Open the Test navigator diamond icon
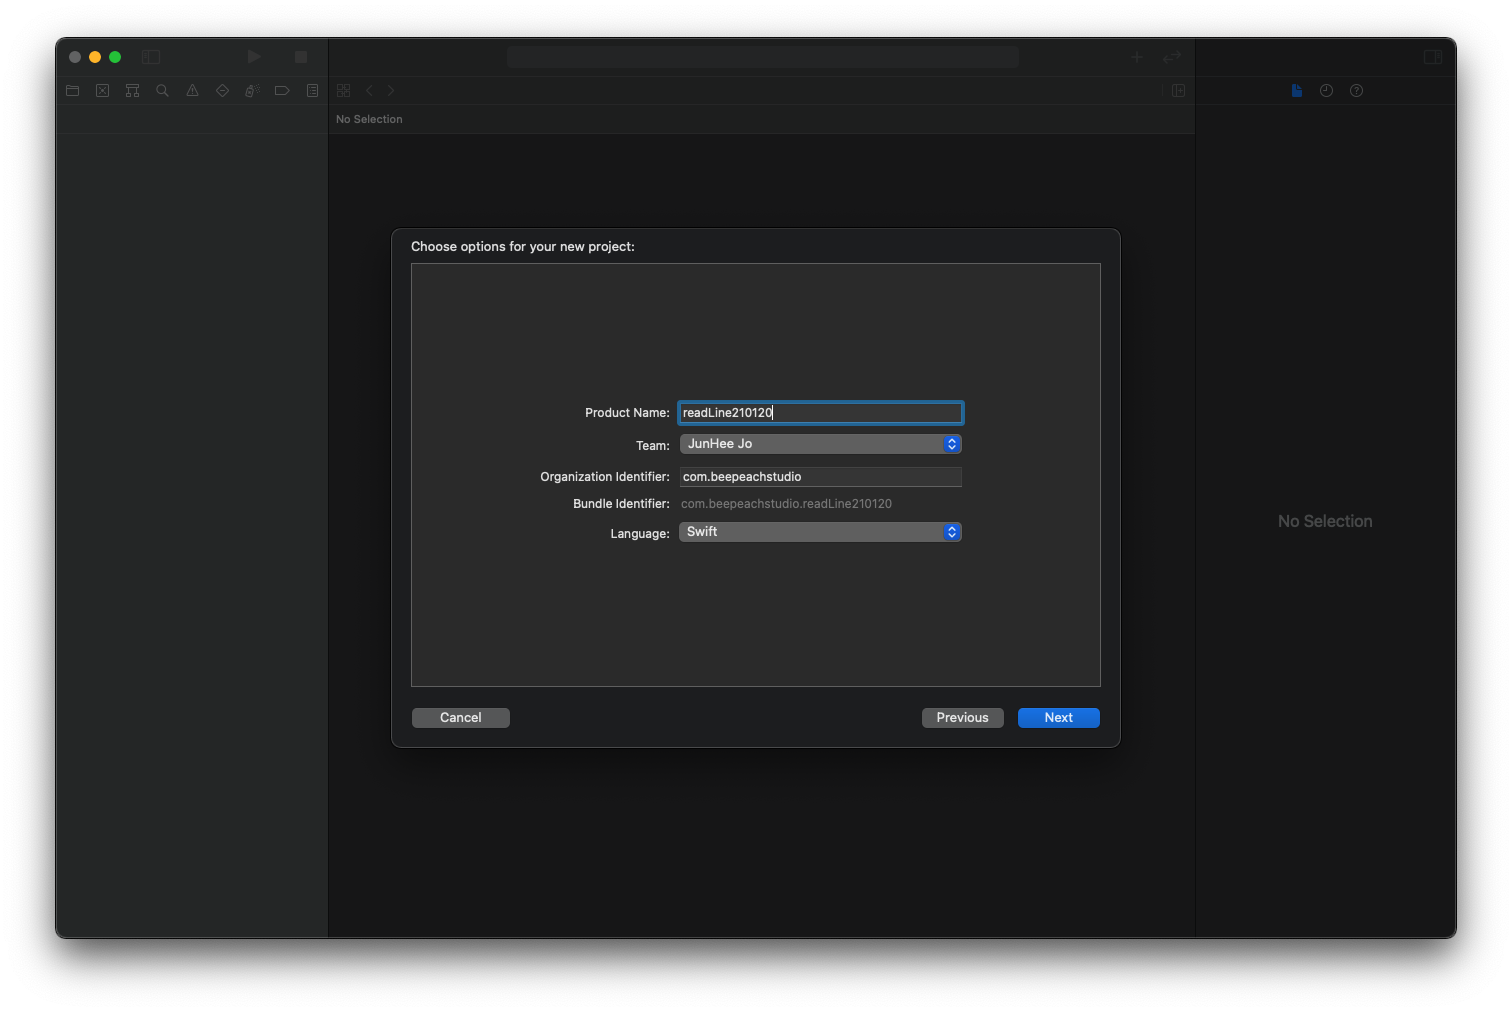 click(x=222, y=90)
